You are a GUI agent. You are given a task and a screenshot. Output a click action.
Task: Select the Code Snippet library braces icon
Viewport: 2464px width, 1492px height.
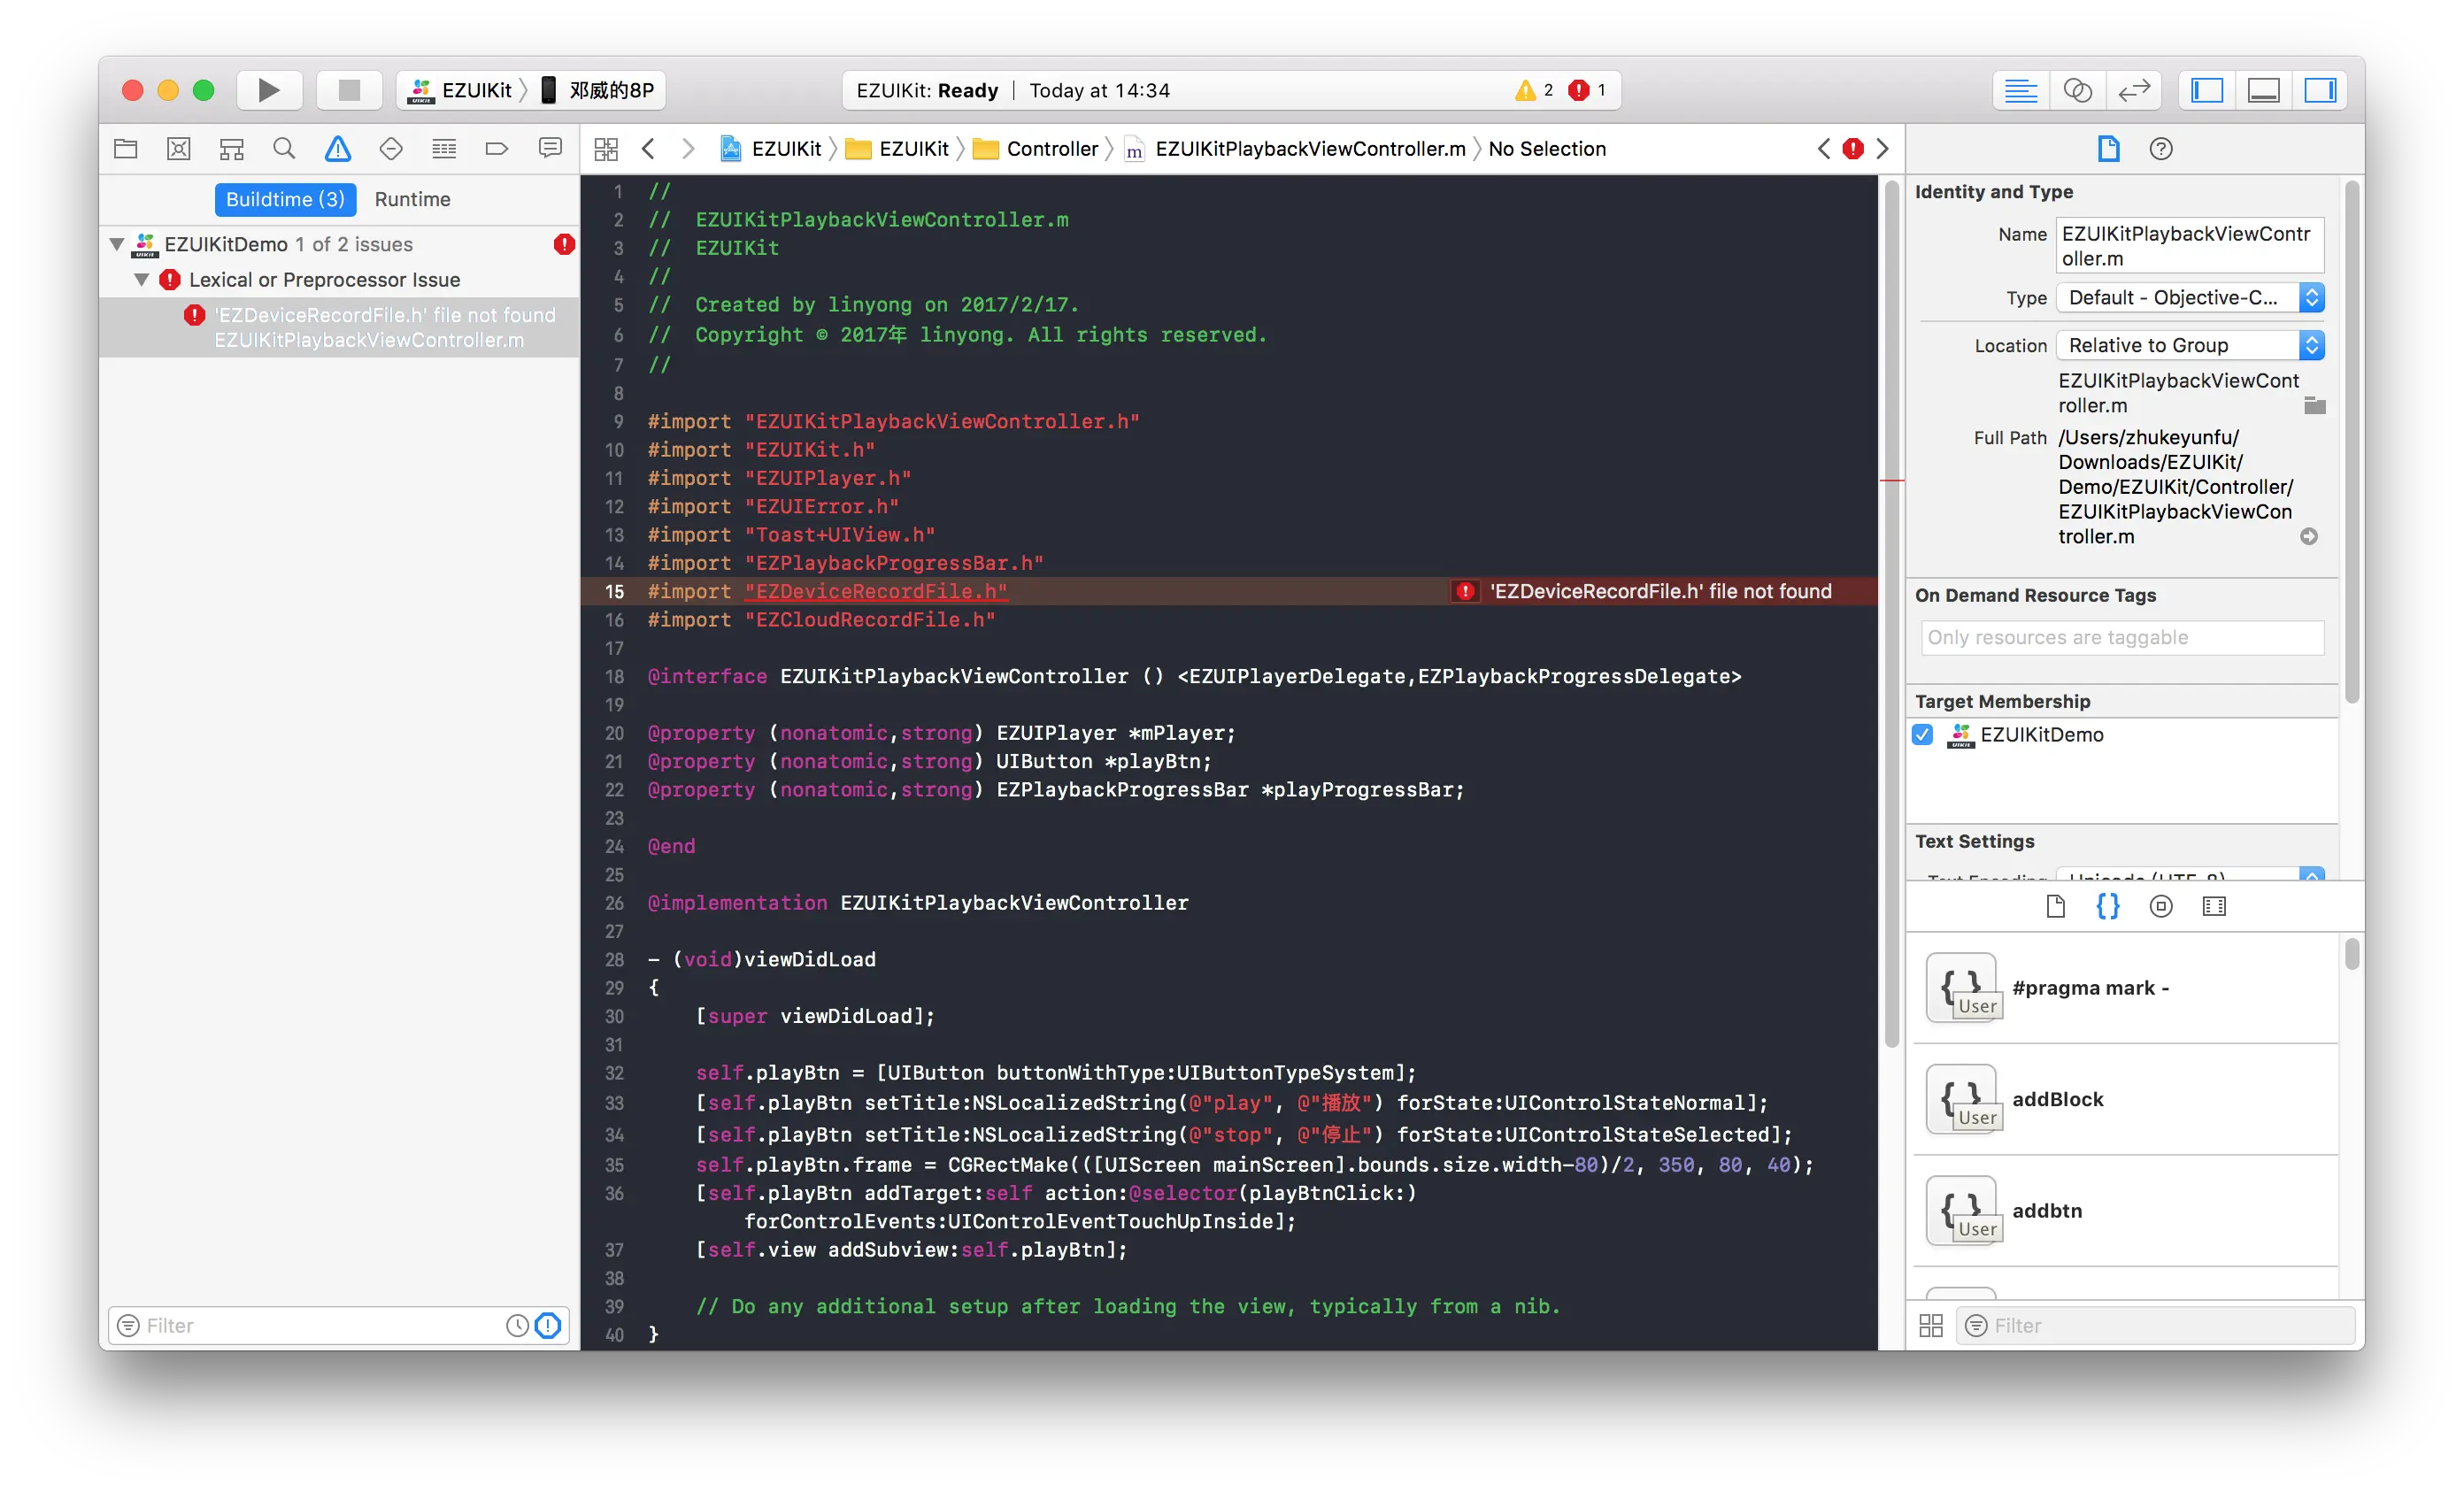tap(2107, 906)
